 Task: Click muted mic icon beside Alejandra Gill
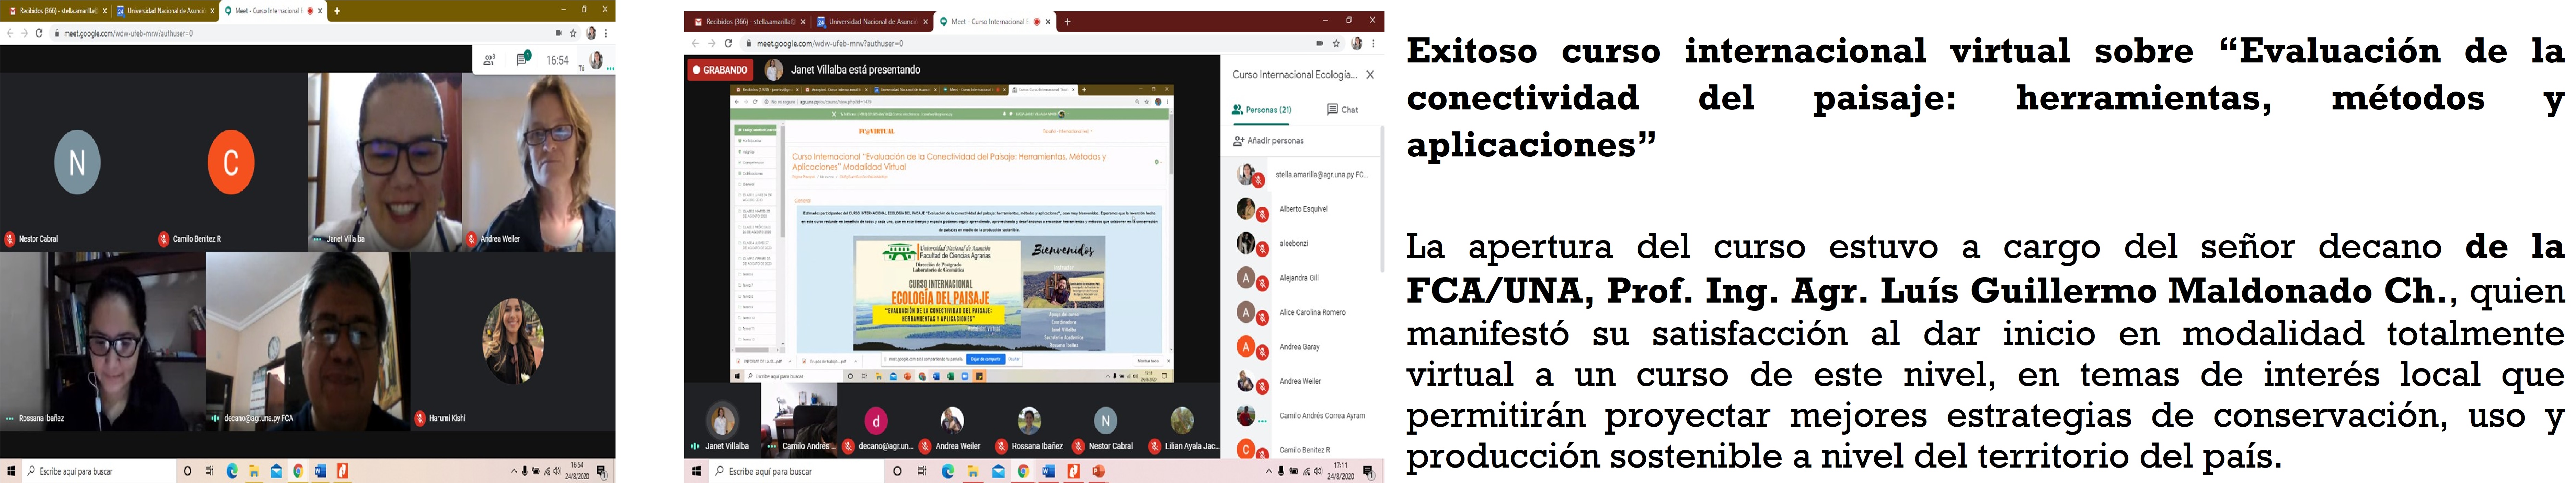click(1262, 284)
